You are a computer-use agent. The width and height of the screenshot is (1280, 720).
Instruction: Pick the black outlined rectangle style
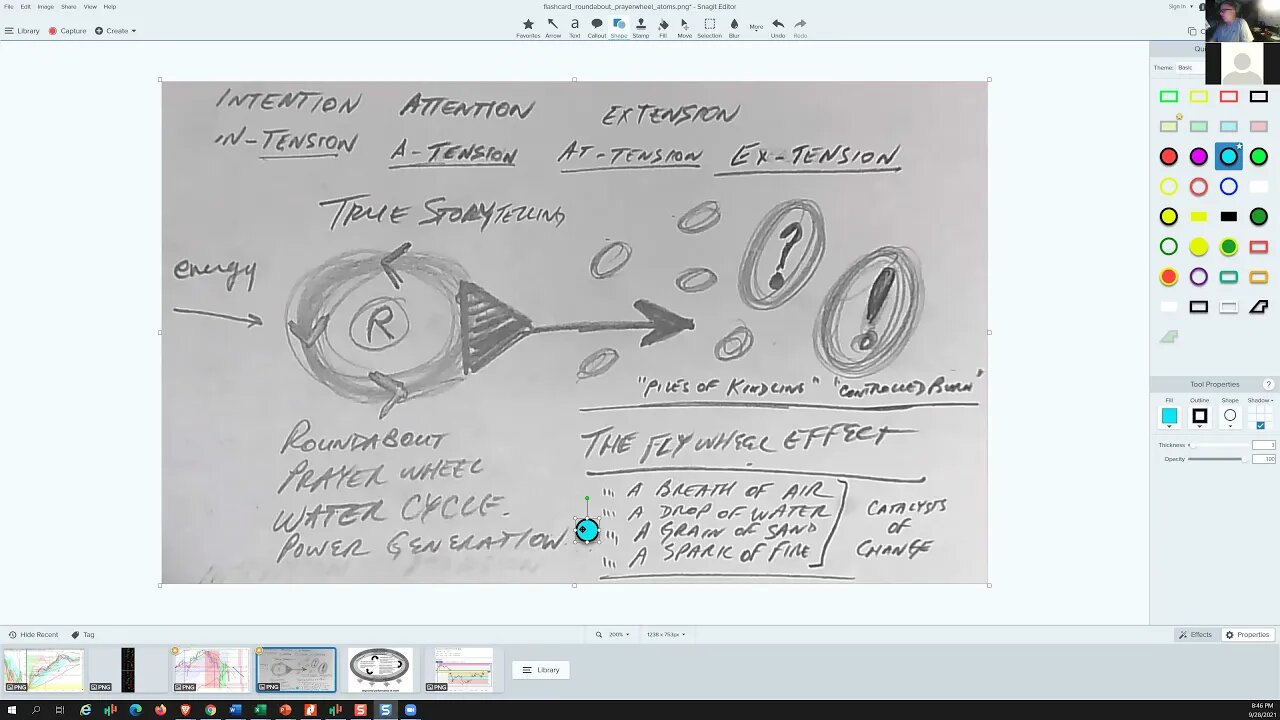click(1259, 97)
